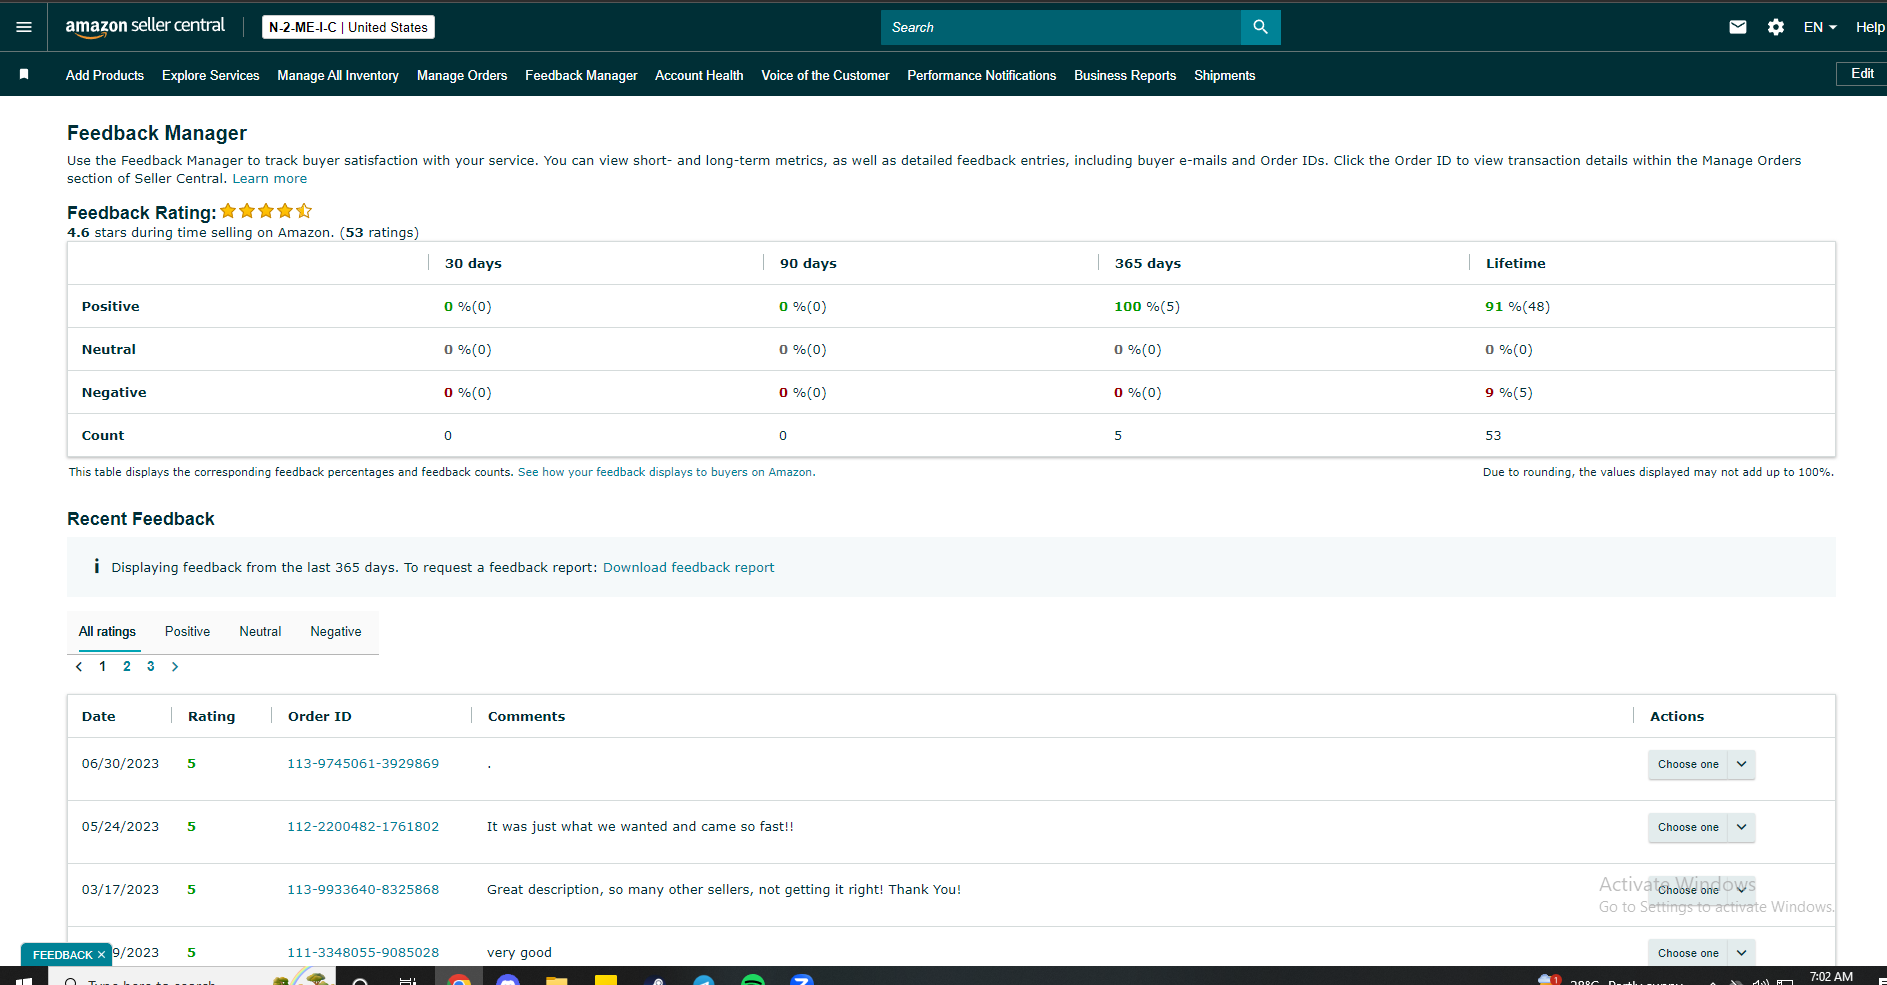This screenshot has width=1887, height=985.
Task: Open Add Products menu
Action: coord(105,75)
